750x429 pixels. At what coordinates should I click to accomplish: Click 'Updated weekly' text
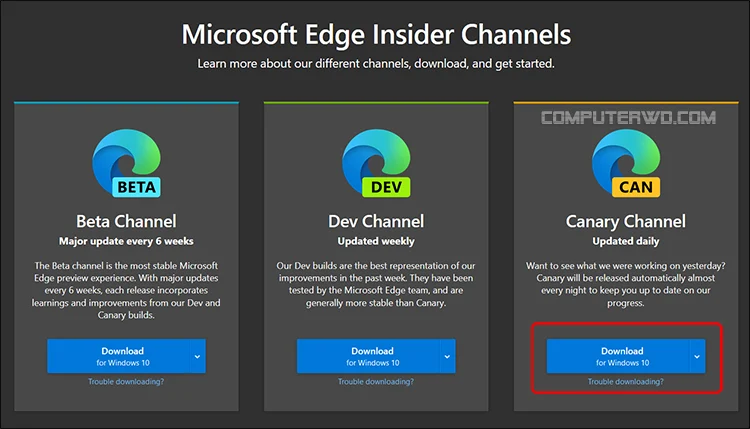pos(376,241)
